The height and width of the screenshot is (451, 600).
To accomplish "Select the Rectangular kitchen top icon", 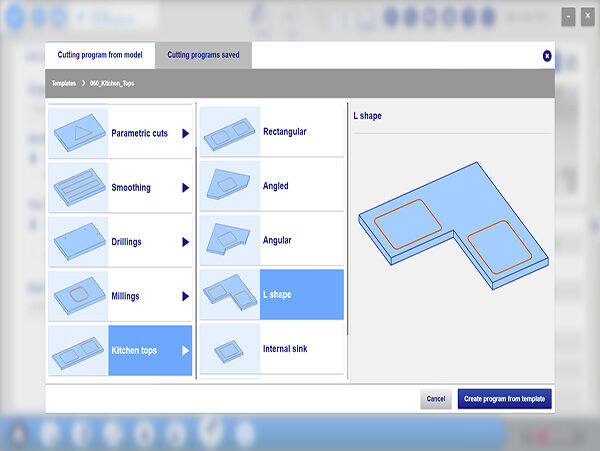I will tap(230, 132).
